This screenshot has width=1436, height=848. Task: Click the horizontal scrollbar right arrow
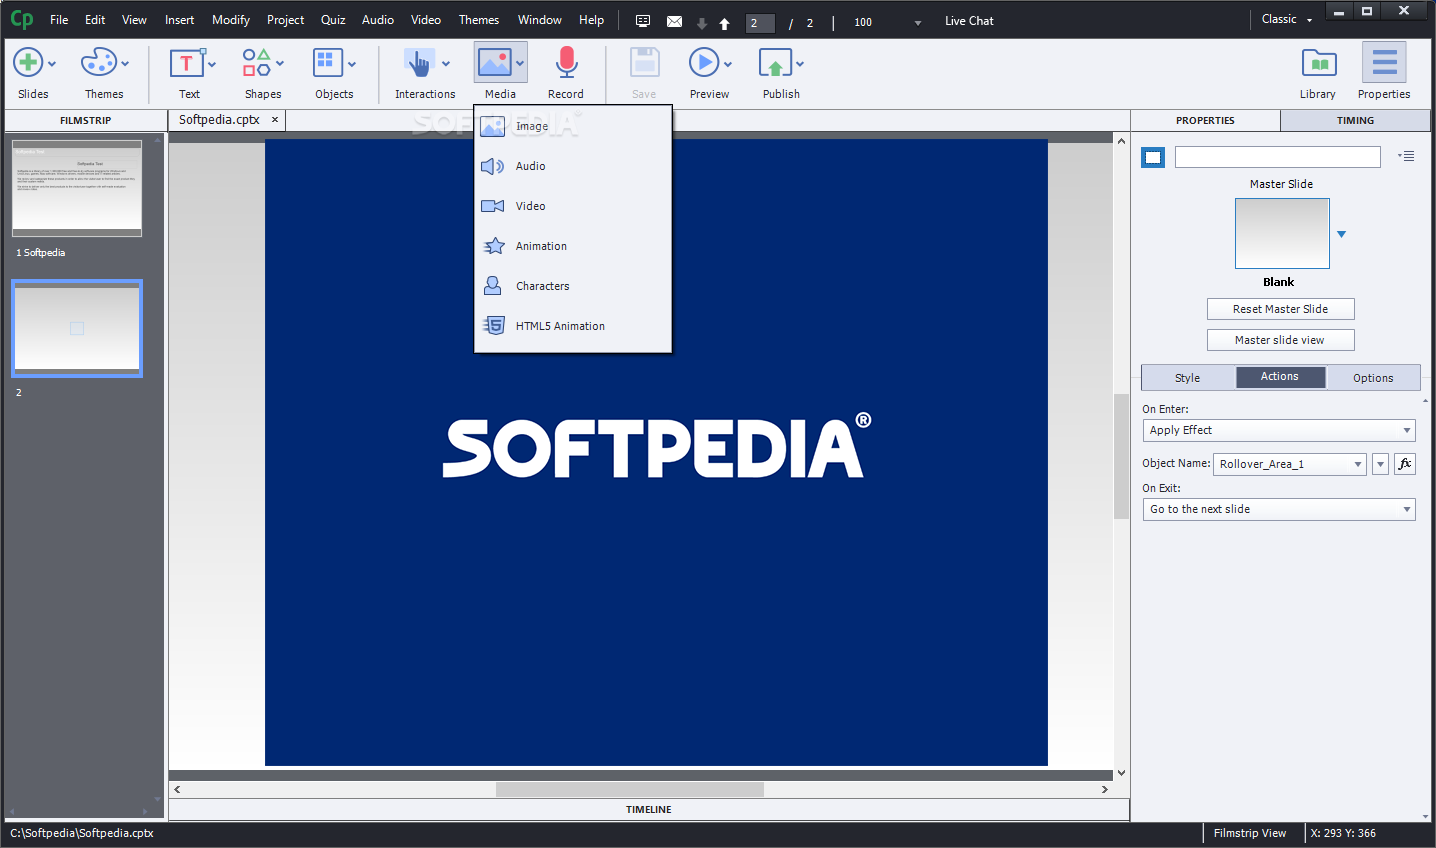pos(1105,789)
